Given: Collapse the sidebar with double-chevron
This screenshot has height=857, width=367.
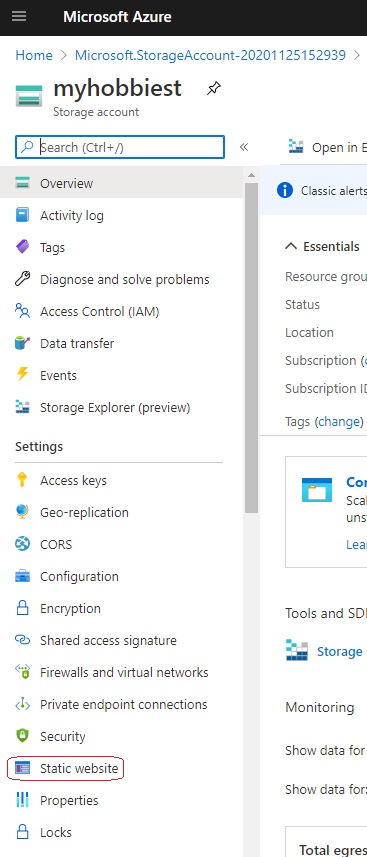Looking at the screenshot, I should (244, 147).
